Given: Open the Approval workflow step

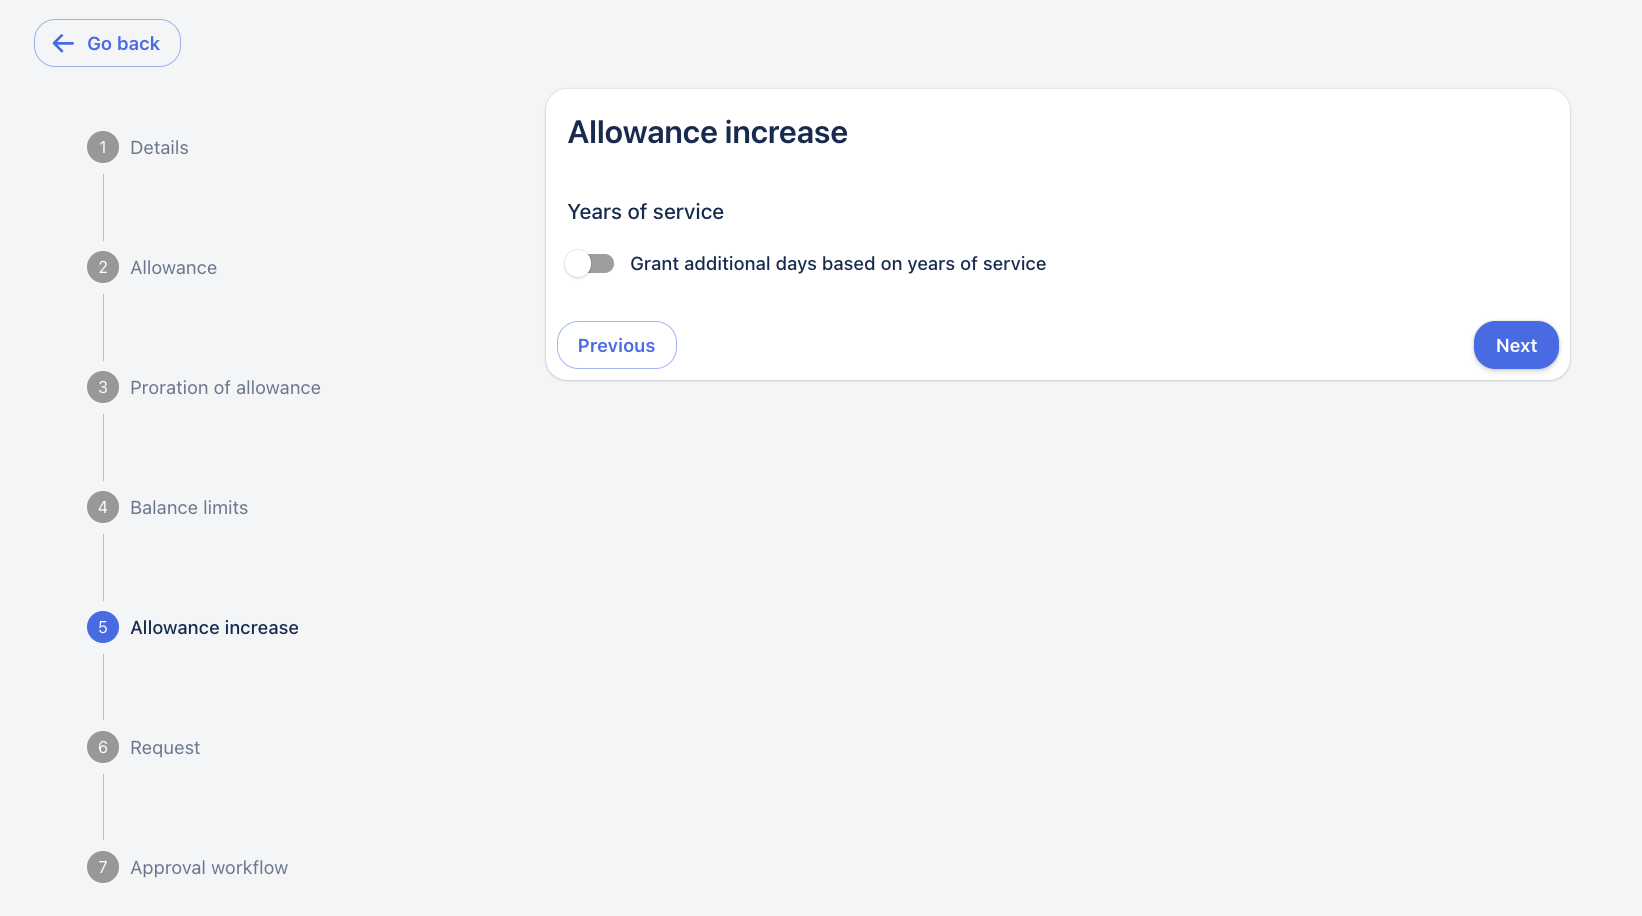Looking at the screenshot, I should pos(209,867).
